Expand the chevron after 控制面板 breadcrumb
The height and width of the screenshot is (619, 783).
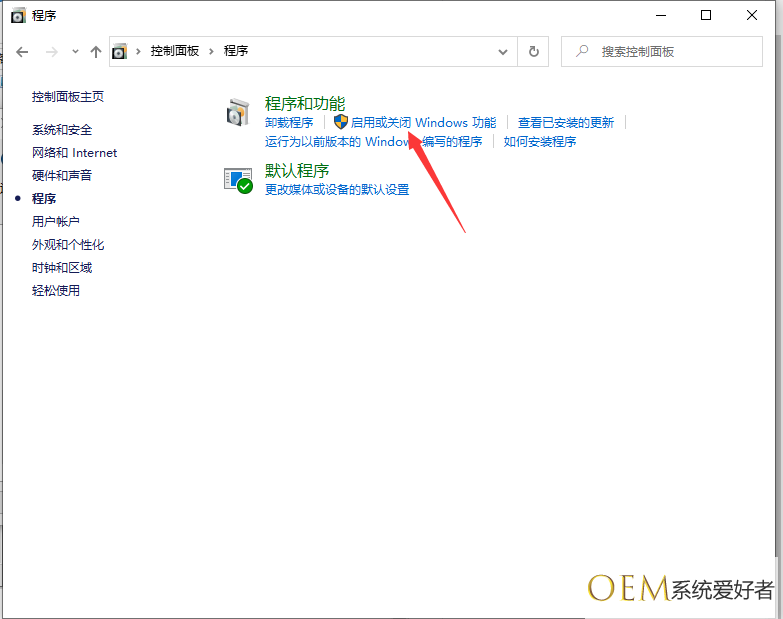click(212, 52)
